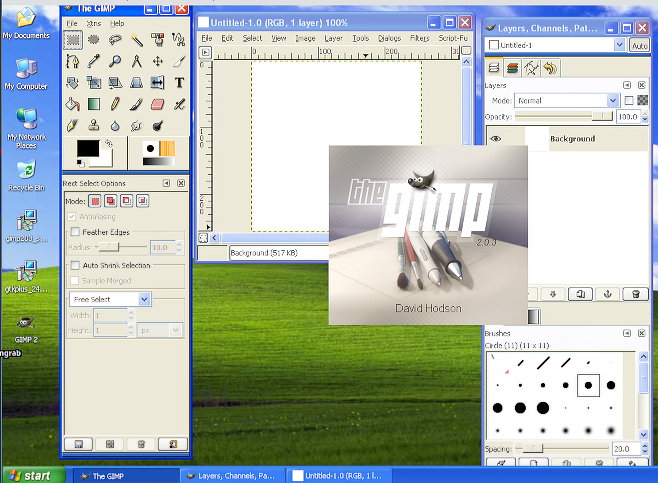This screenshot has height=483, width=658.
Task: Enable the Feather Edges checkbox
Action: click(x=75, y=232)
